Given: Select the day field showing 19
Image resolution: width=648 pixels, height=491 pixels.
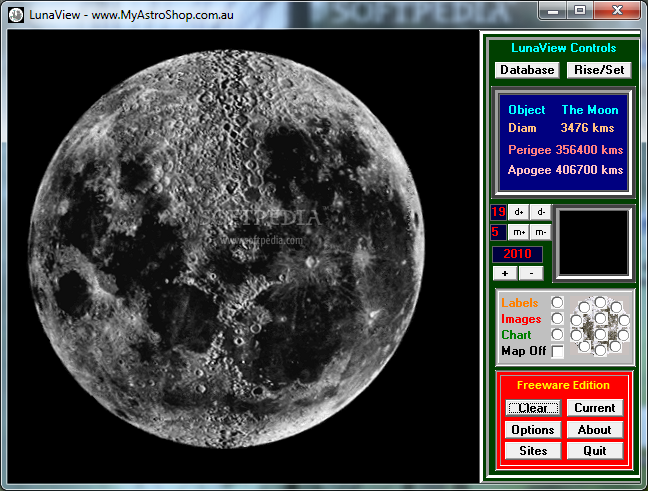Looking at the screenshot, I should tap(498, 212).
